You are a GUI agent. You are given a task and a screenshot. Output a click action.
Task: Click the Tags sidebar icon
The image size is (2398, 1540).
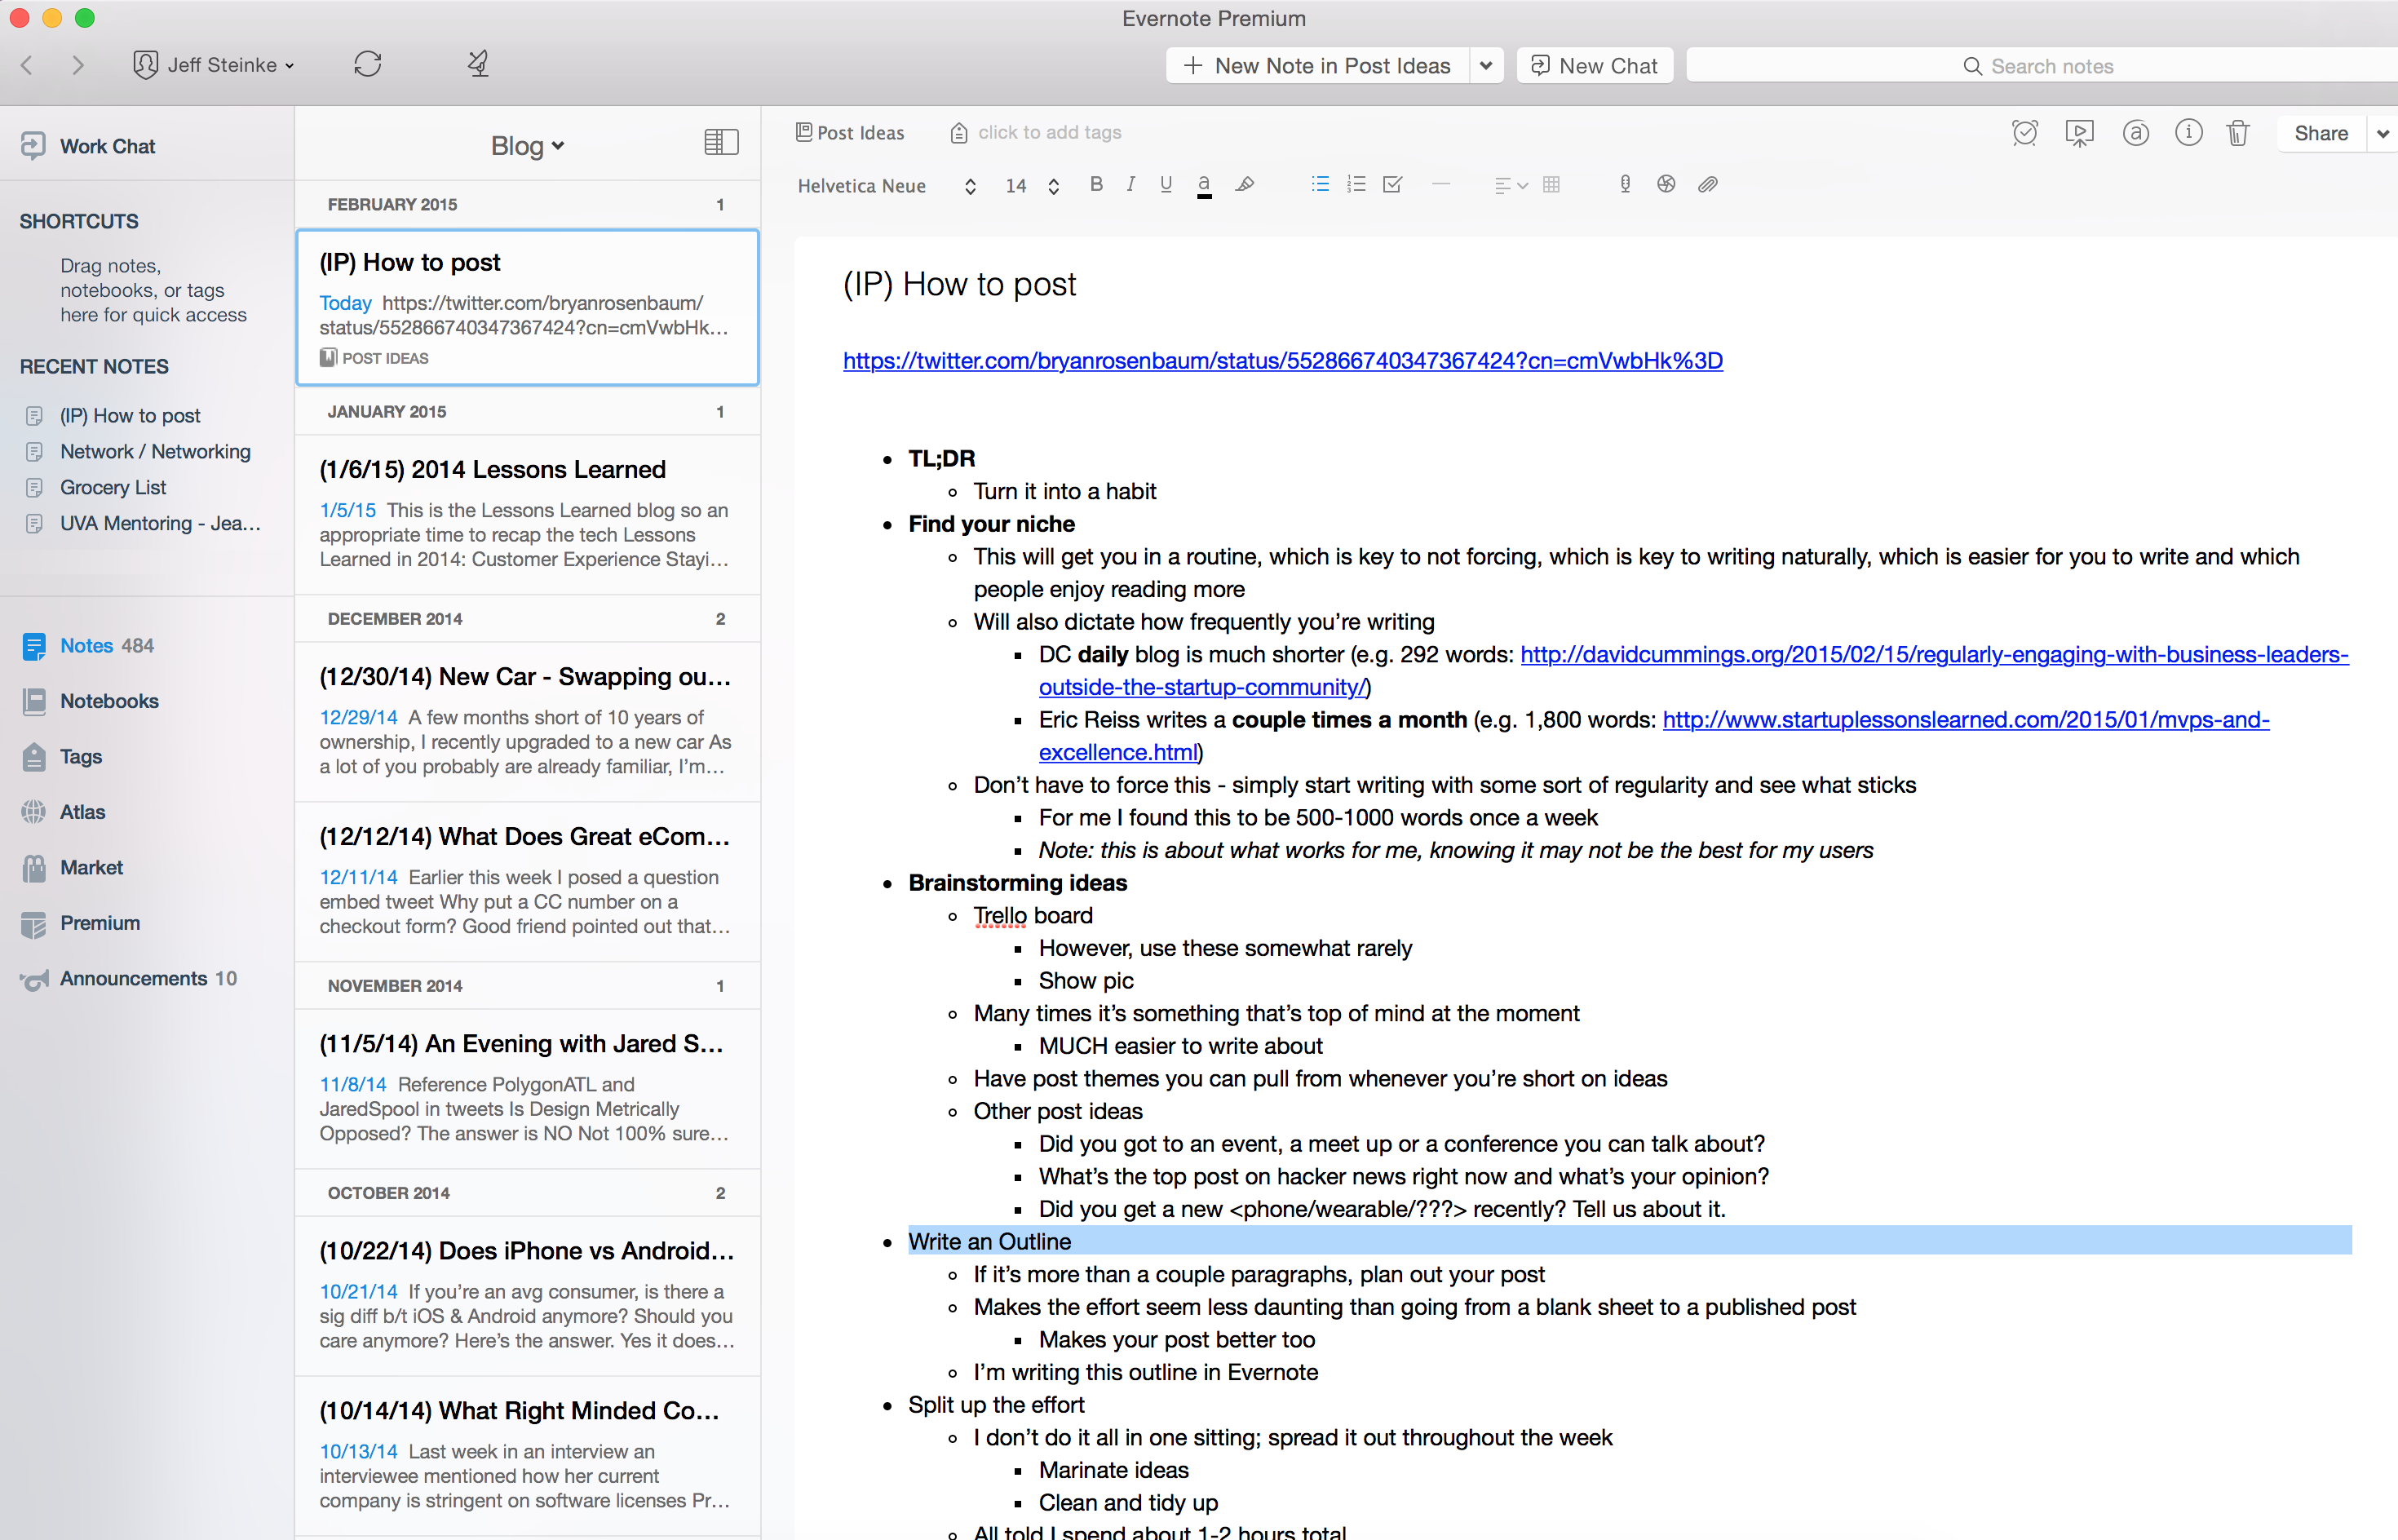[x=34, y=757]
